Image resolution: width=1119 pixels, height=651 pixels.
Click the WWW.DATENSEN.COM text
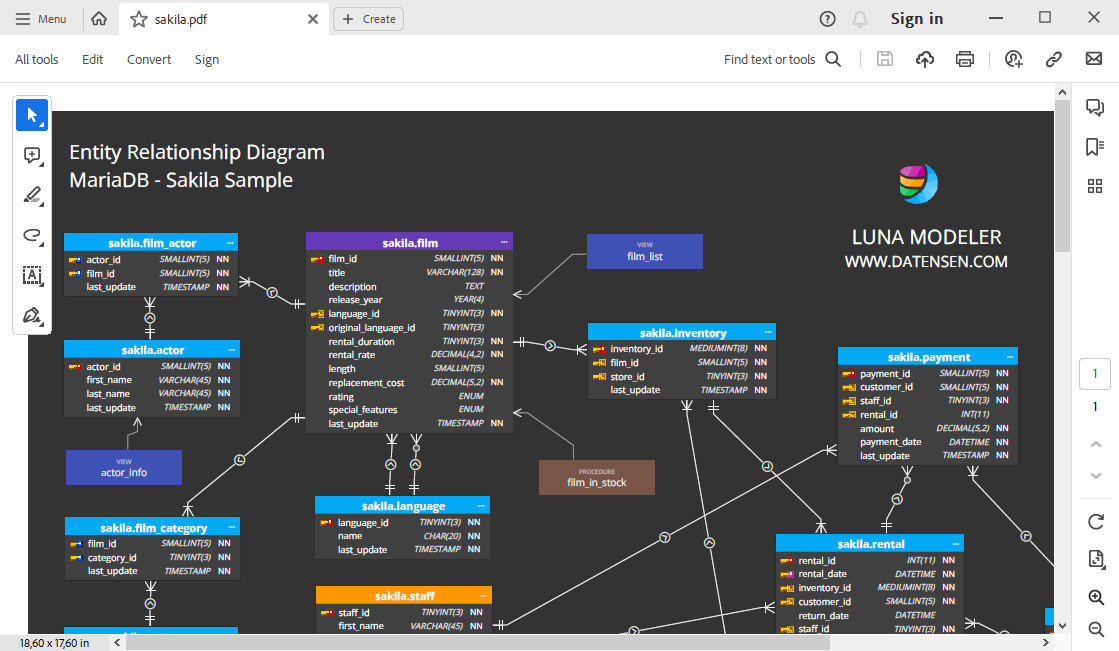pyautogui.click(x=926, y=262)
